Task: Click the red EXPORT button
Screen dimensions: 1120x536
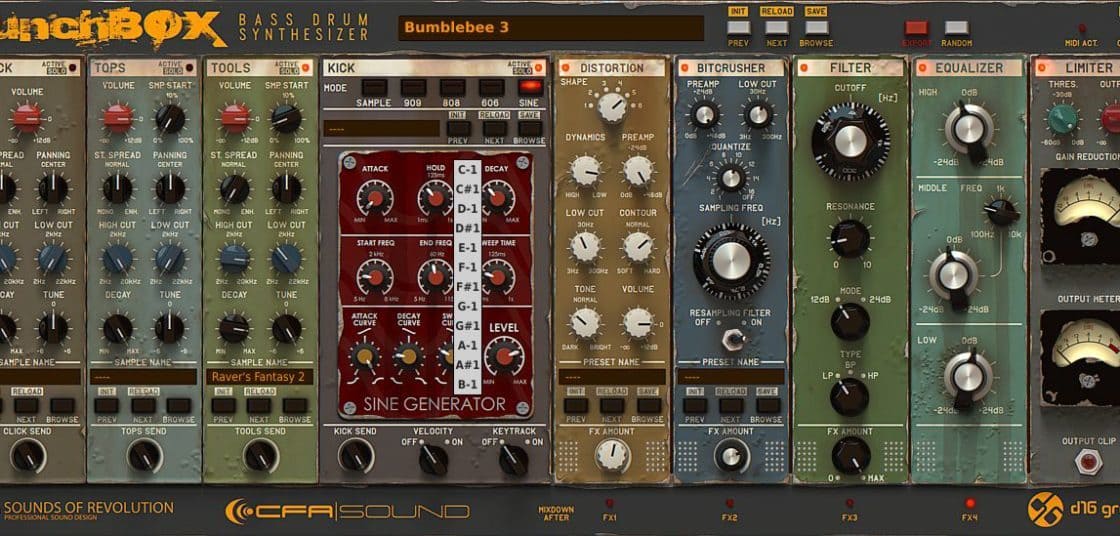Action: pyautogui.click(x=916, y=28)
